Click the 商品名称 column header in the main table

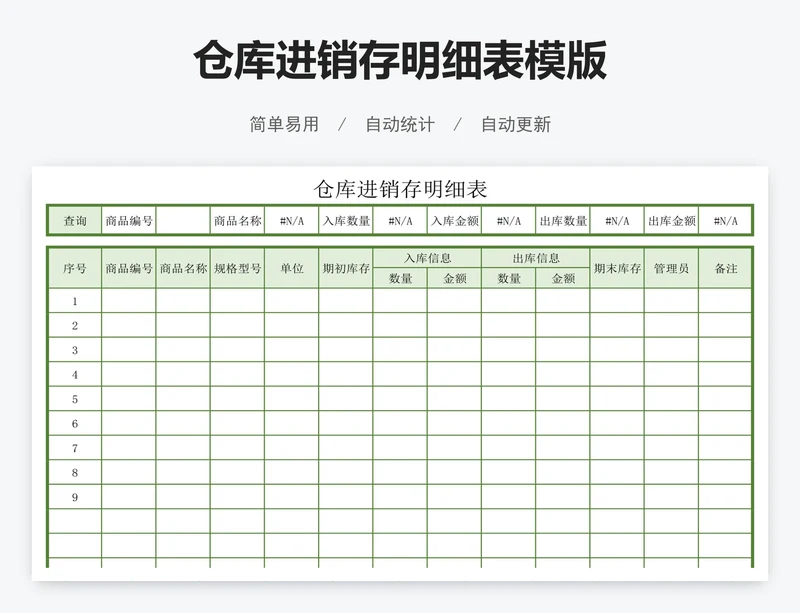[183, 268]
